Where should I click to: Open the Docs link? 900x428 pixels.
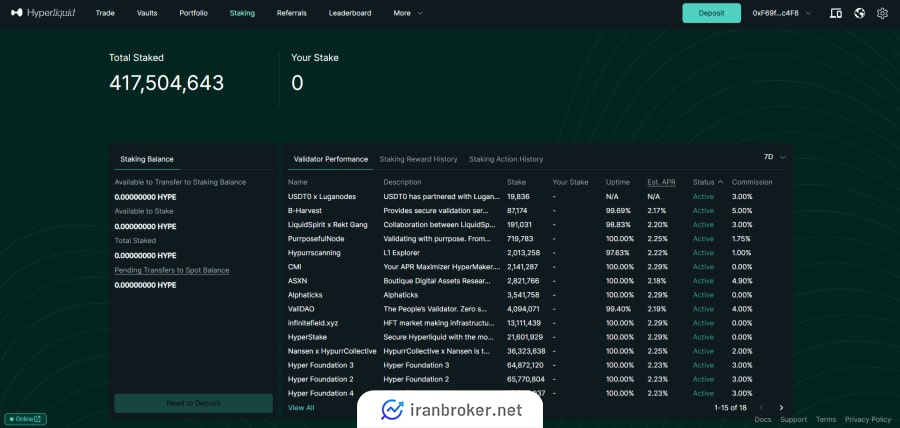[763, 419]
